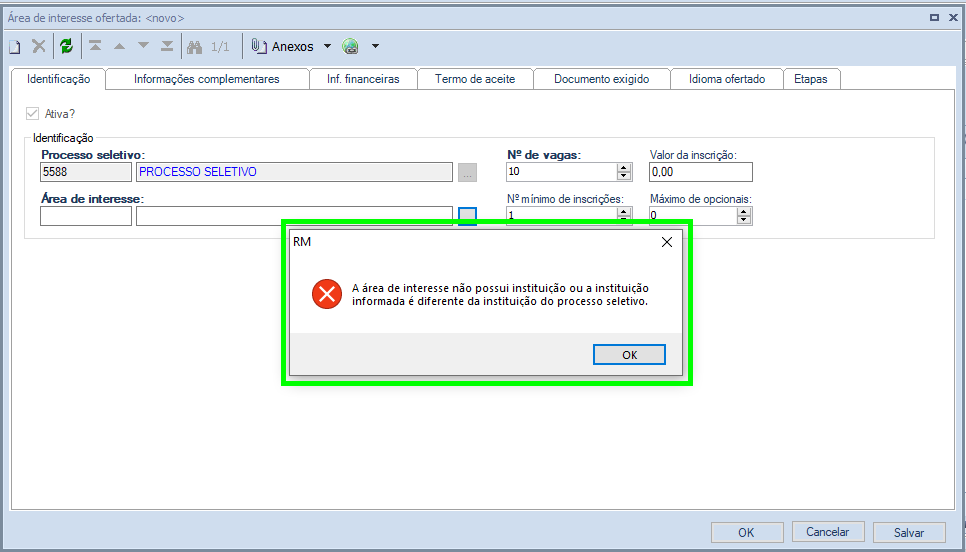
Task: Refresh the record with green arrows icon
Action: coord(67,46)
